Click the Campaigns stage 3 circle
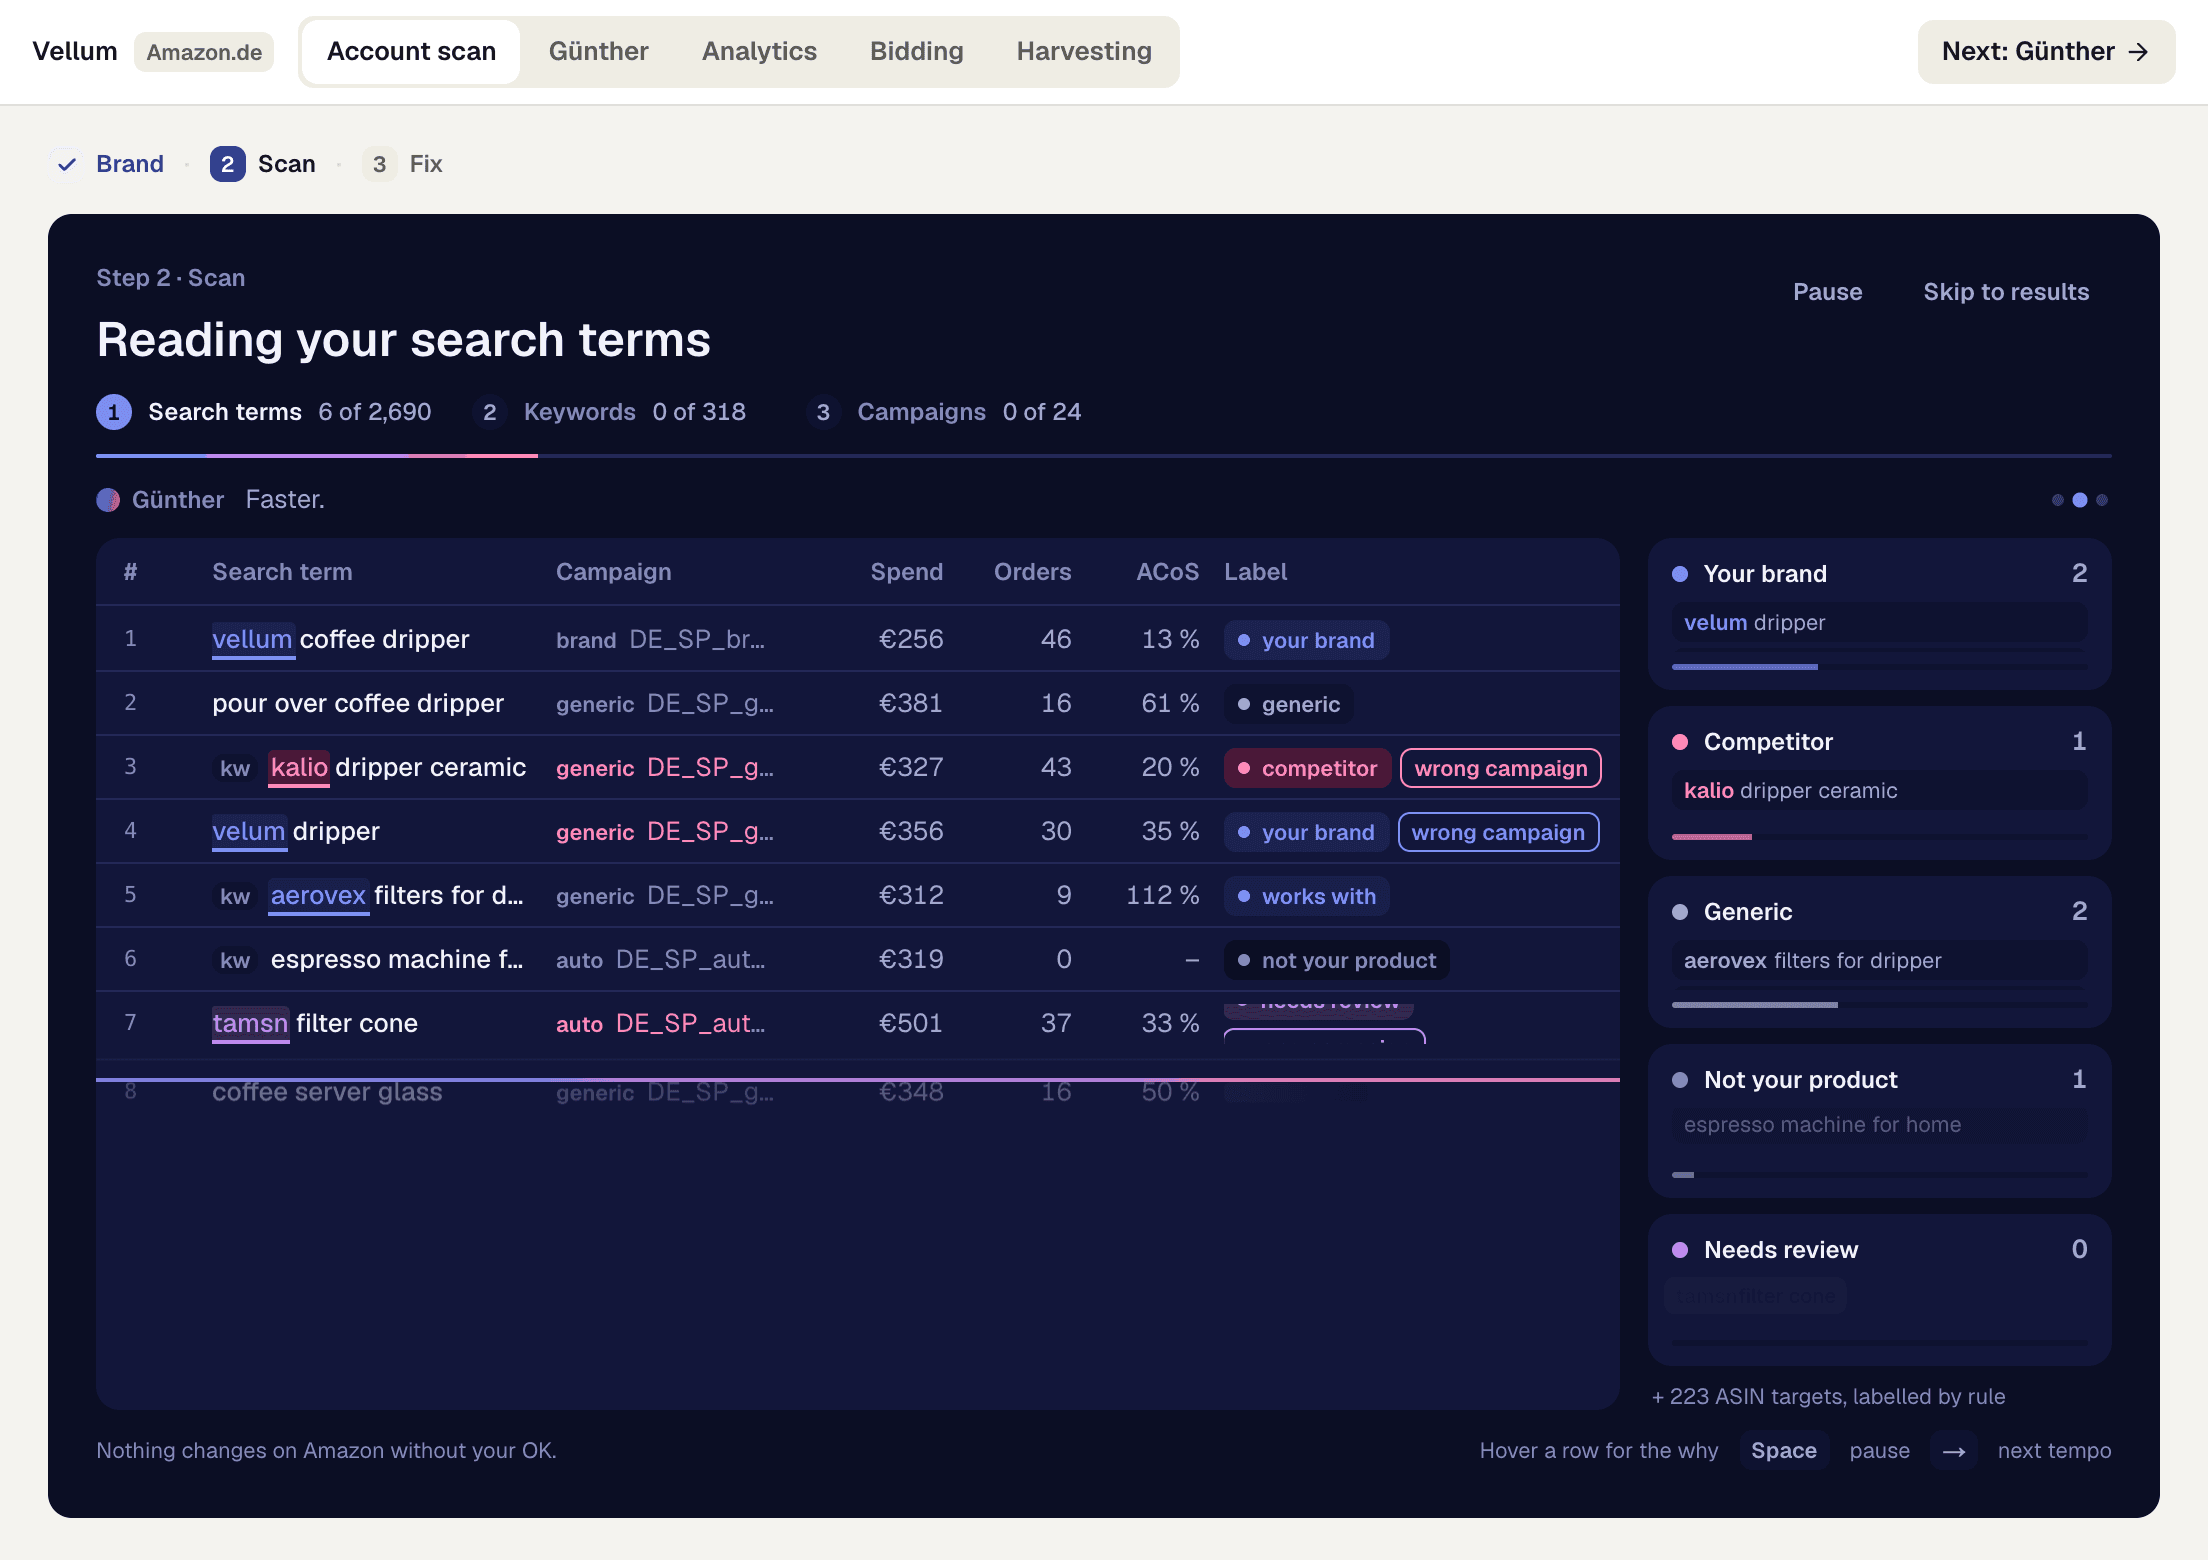This screenshot has height=1560, width=2208. pyautogui.click(x=823, y=412)
